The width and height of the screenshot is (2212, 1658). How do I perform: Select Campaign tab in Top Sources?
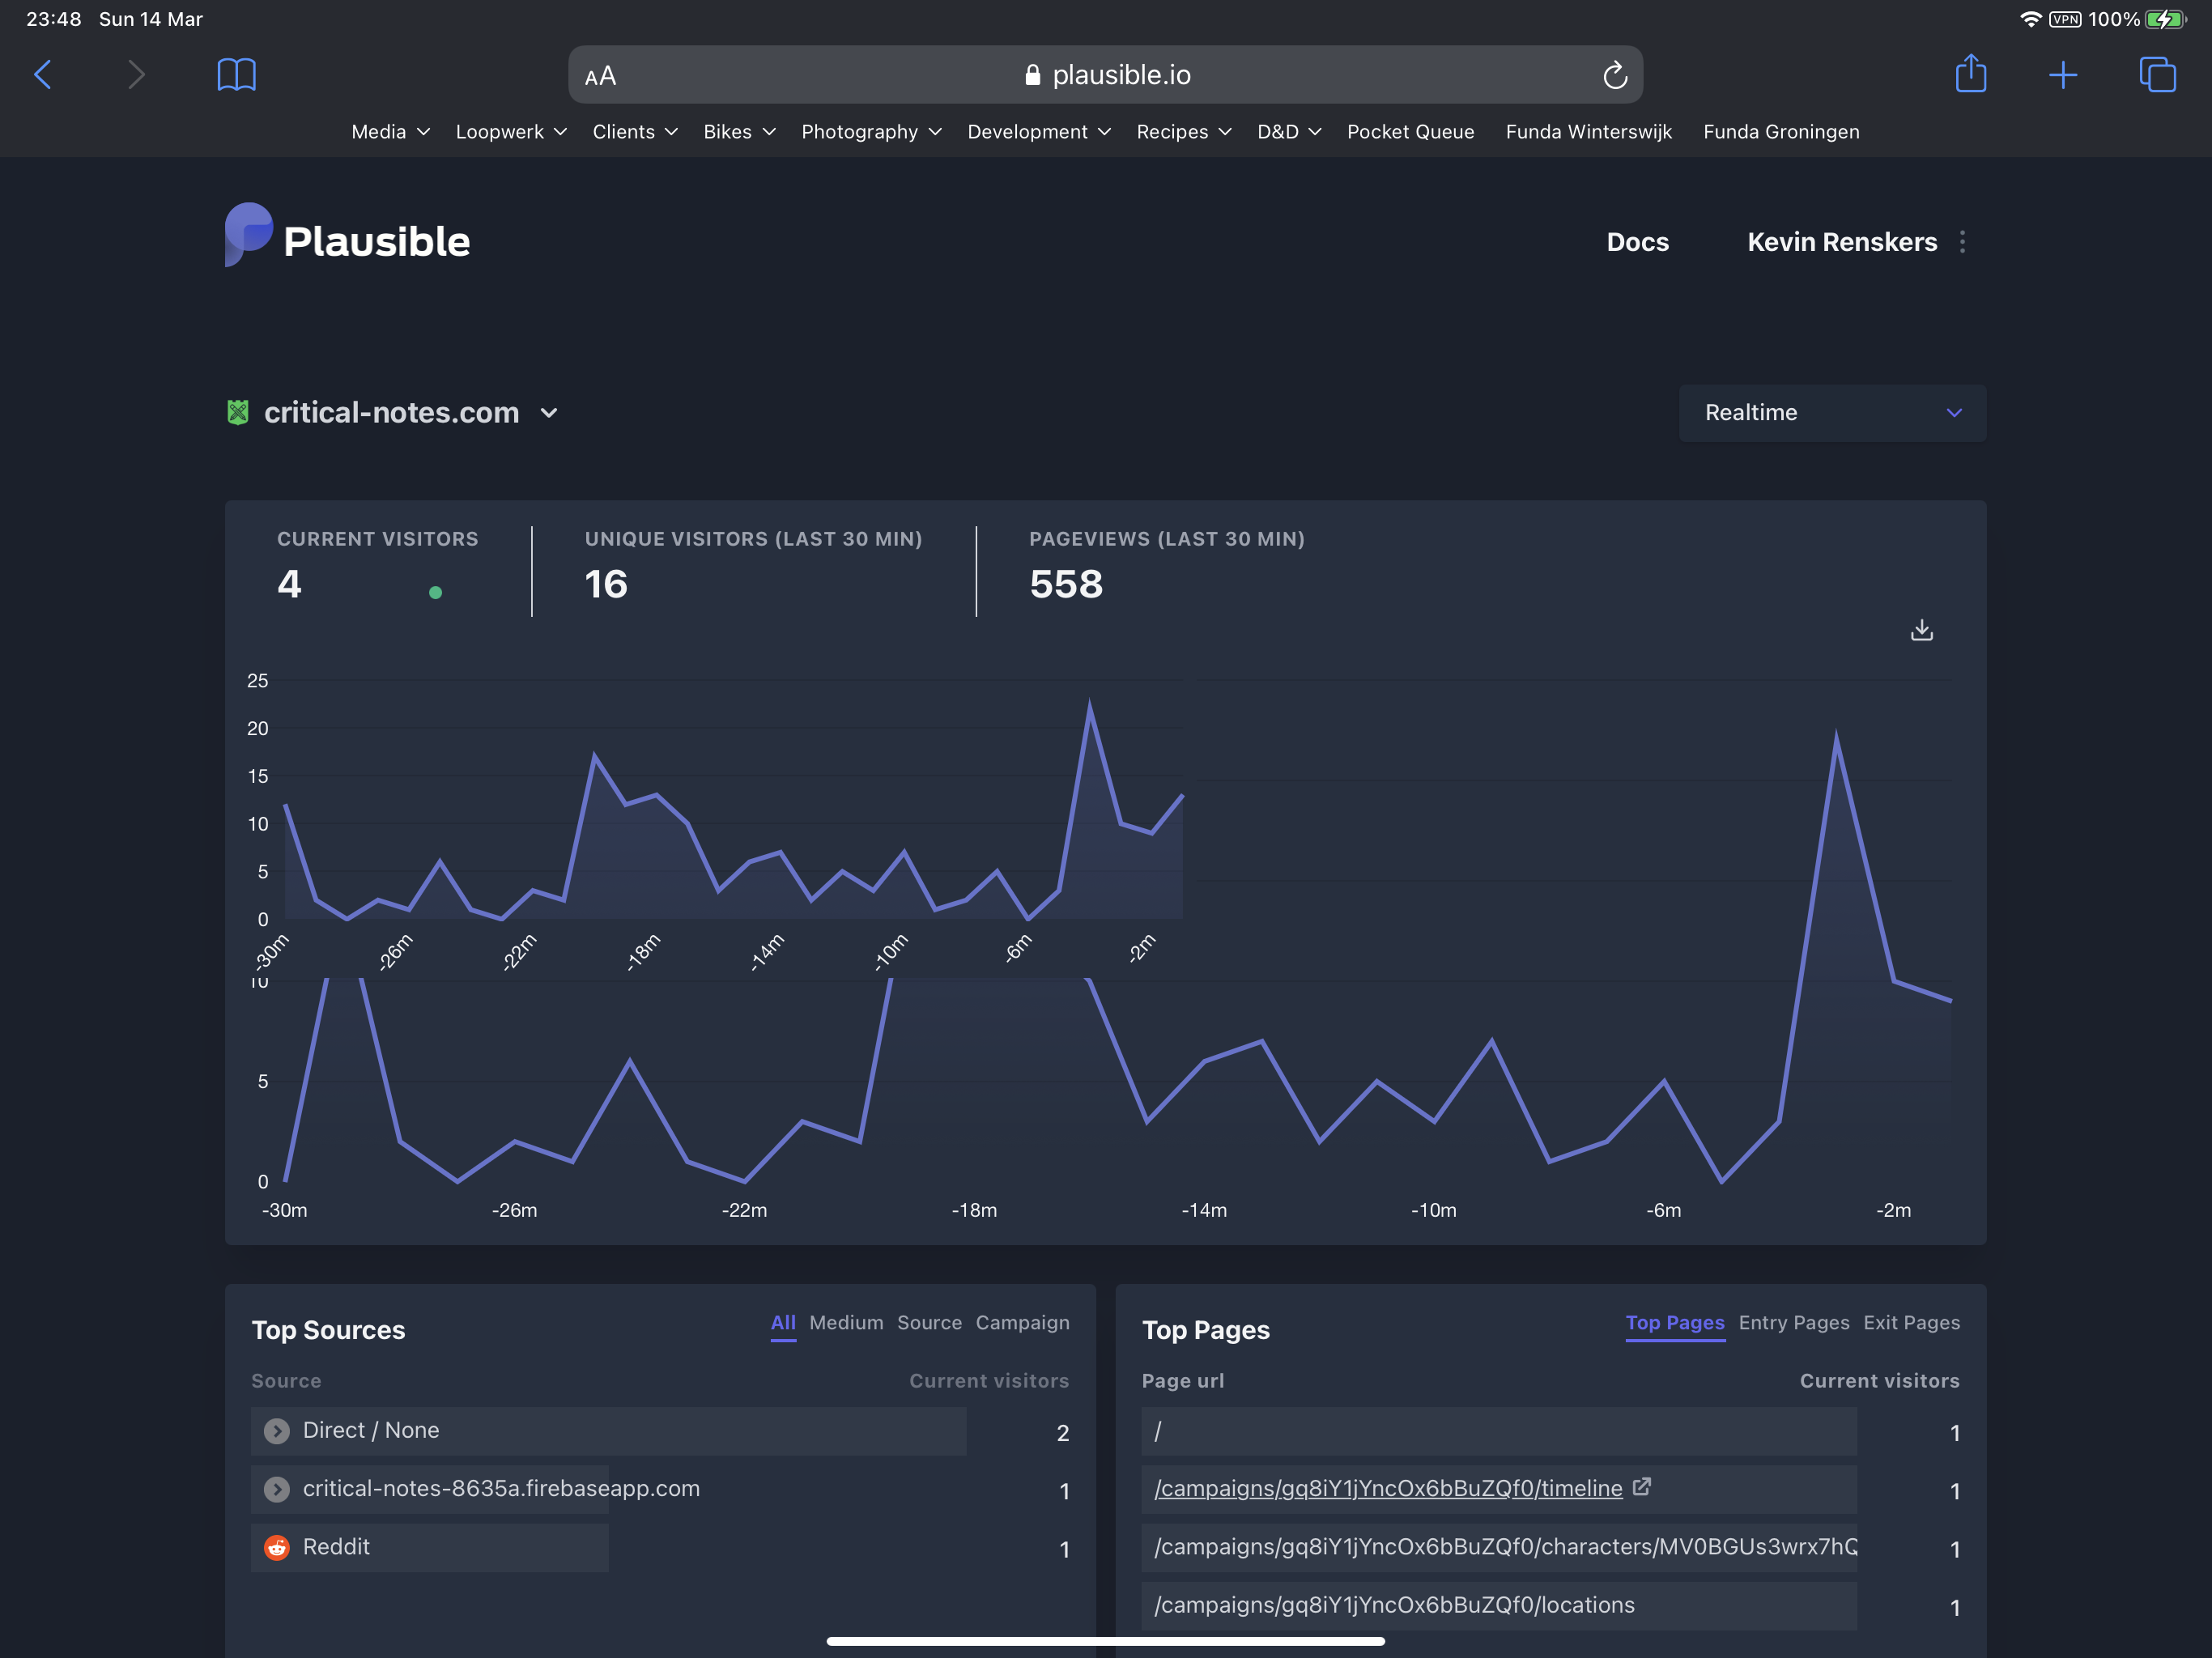tap(1022, 1322)
